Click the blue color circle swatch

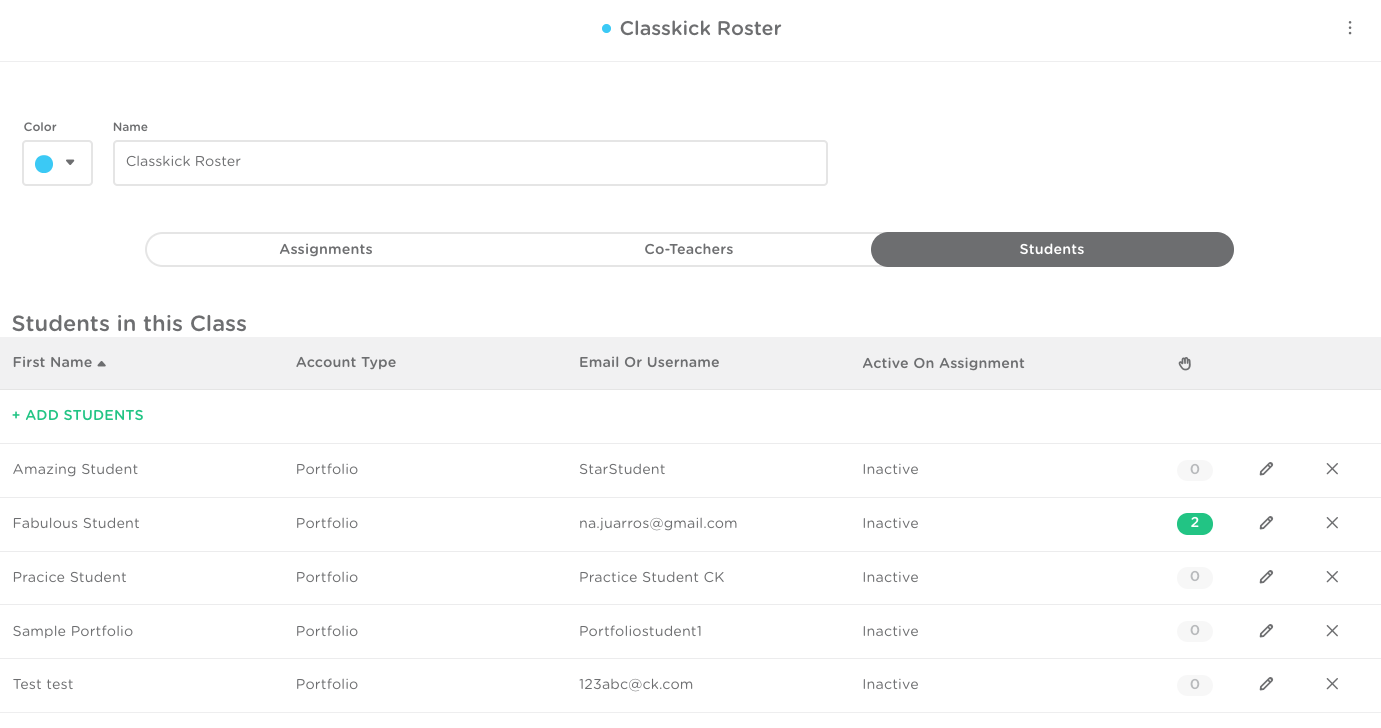44,163
